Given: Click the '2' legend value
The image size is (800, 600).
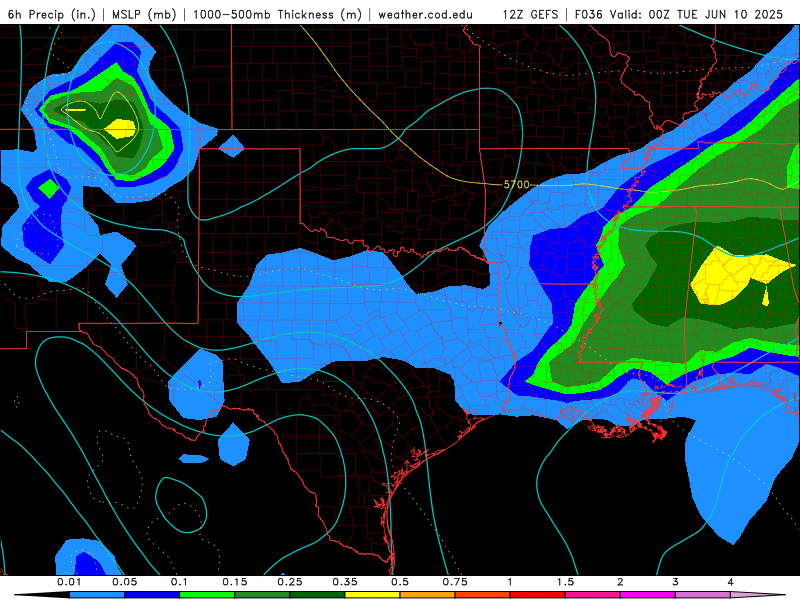Looking at the screenshot, I should coord(620,582).
